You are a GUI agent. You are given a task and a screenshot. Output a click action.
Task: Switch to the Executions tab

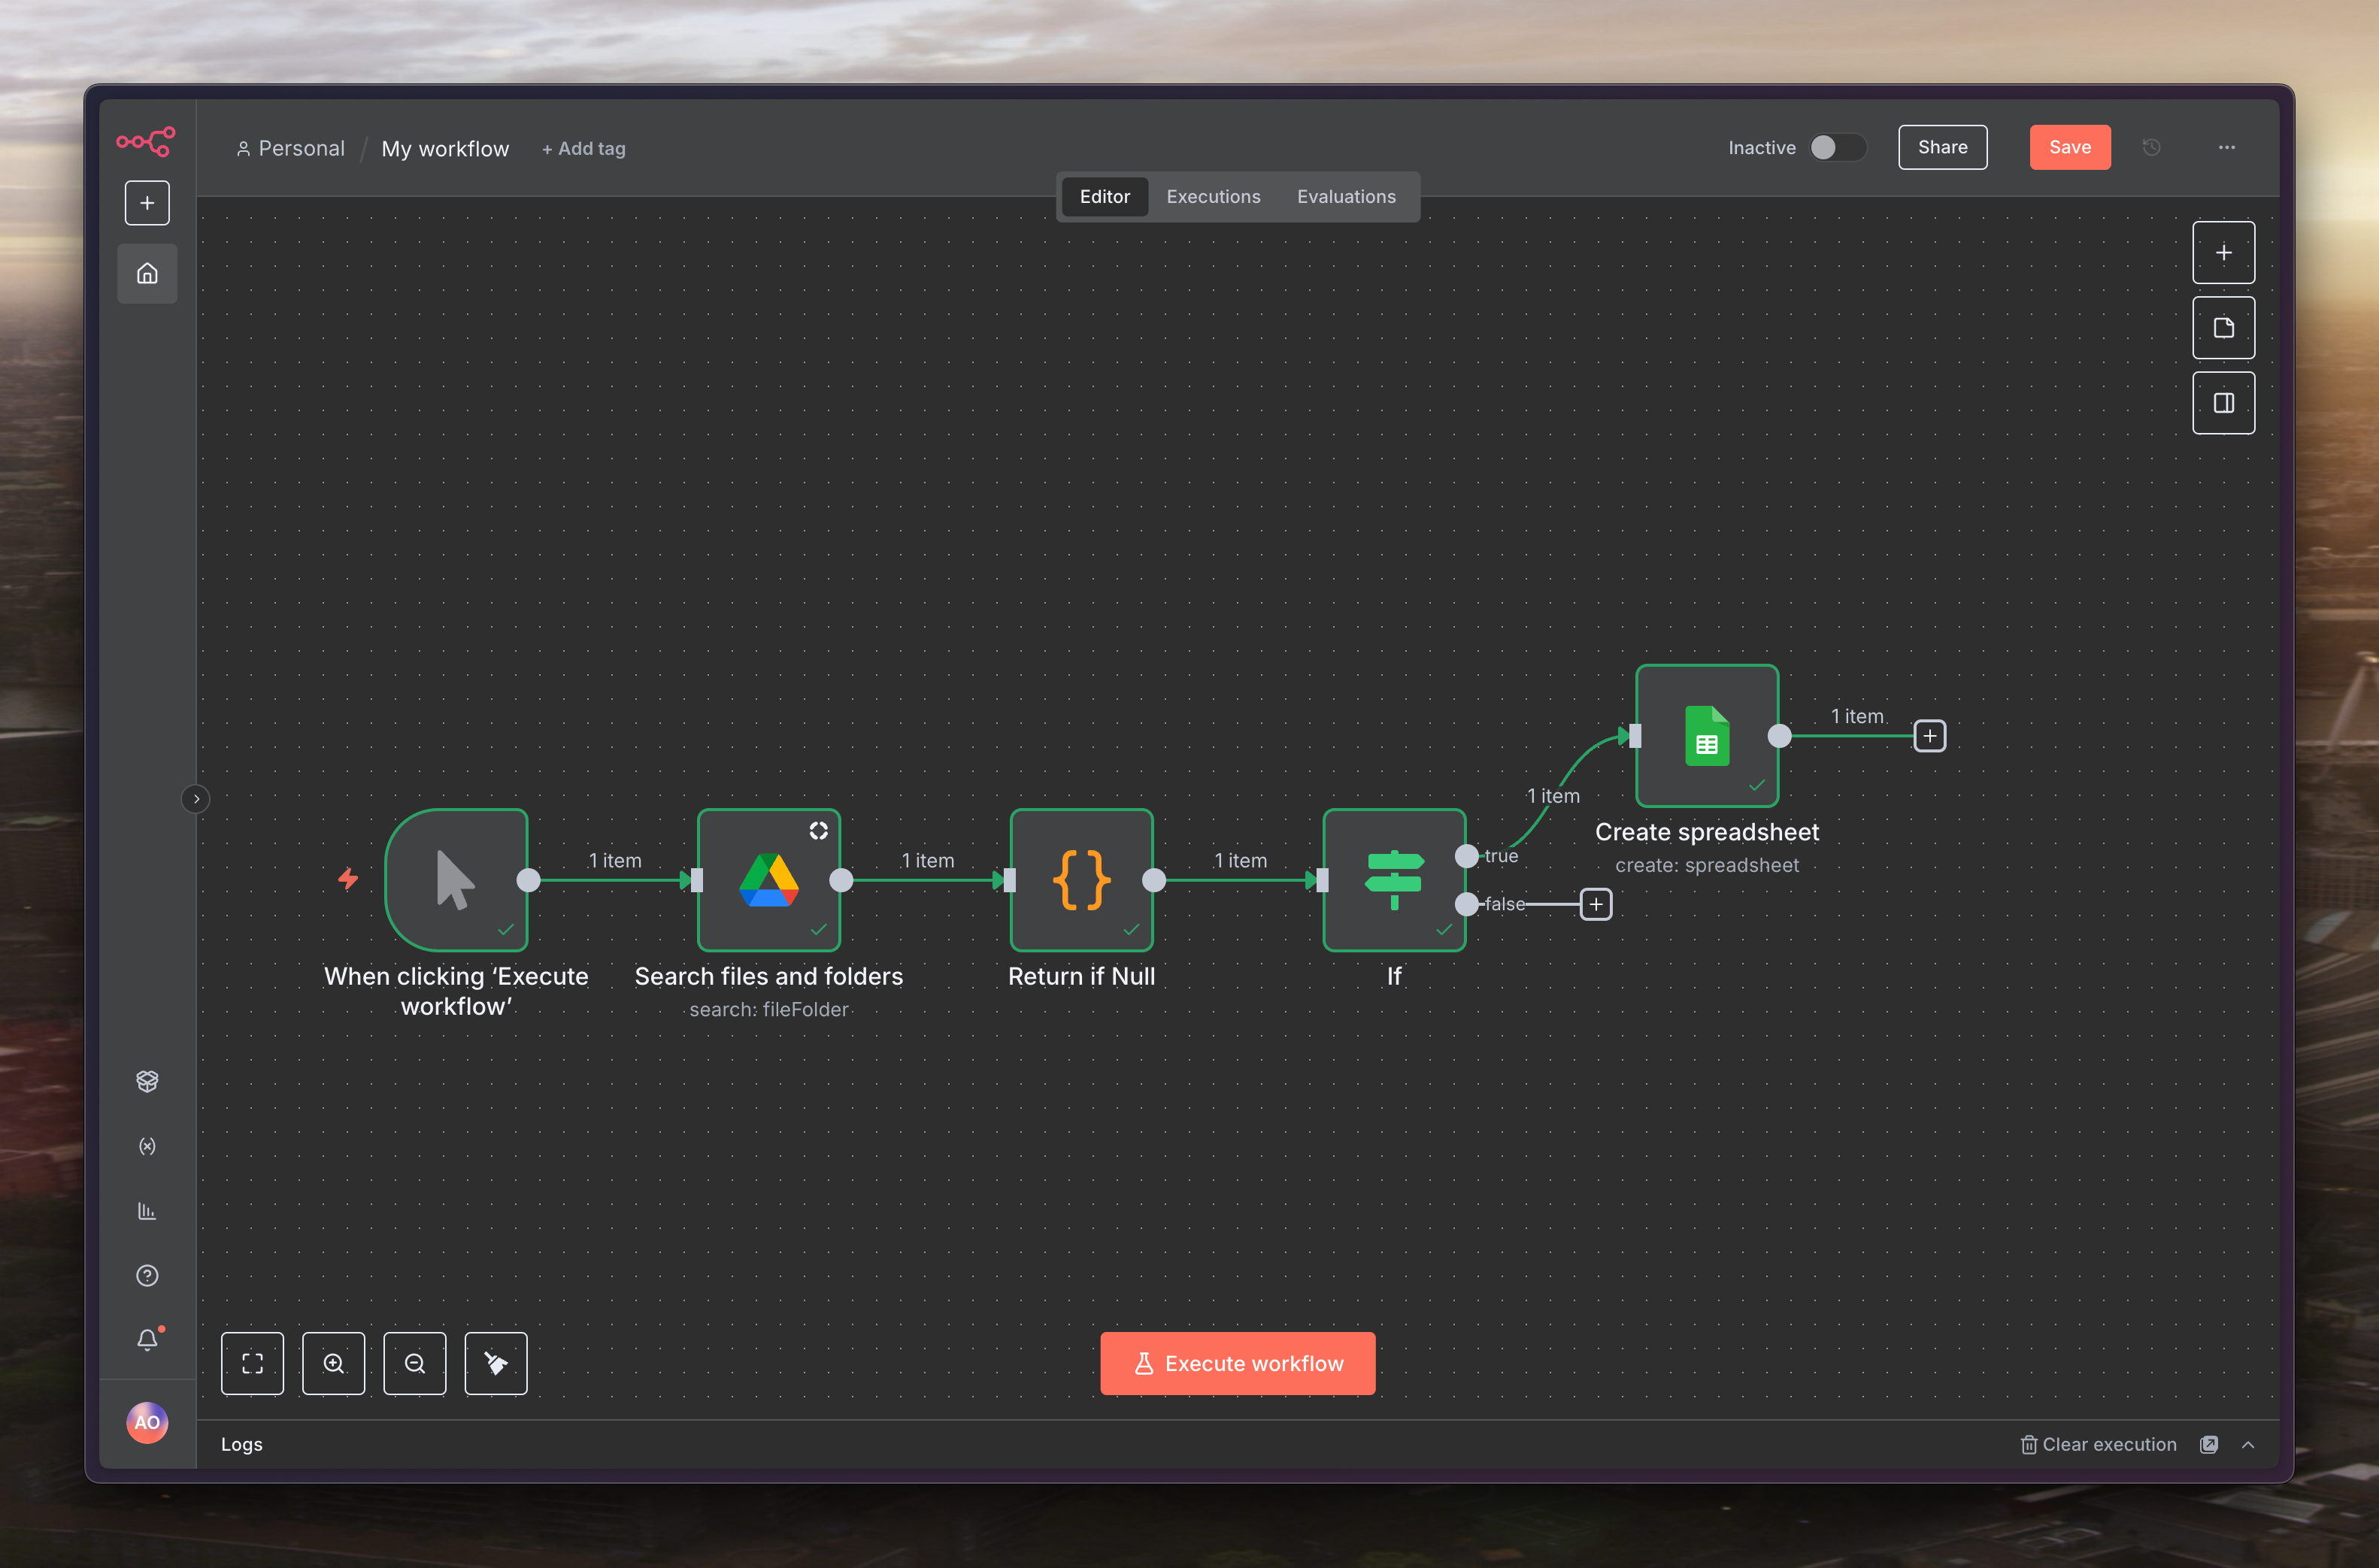(x=1213, y=197)
